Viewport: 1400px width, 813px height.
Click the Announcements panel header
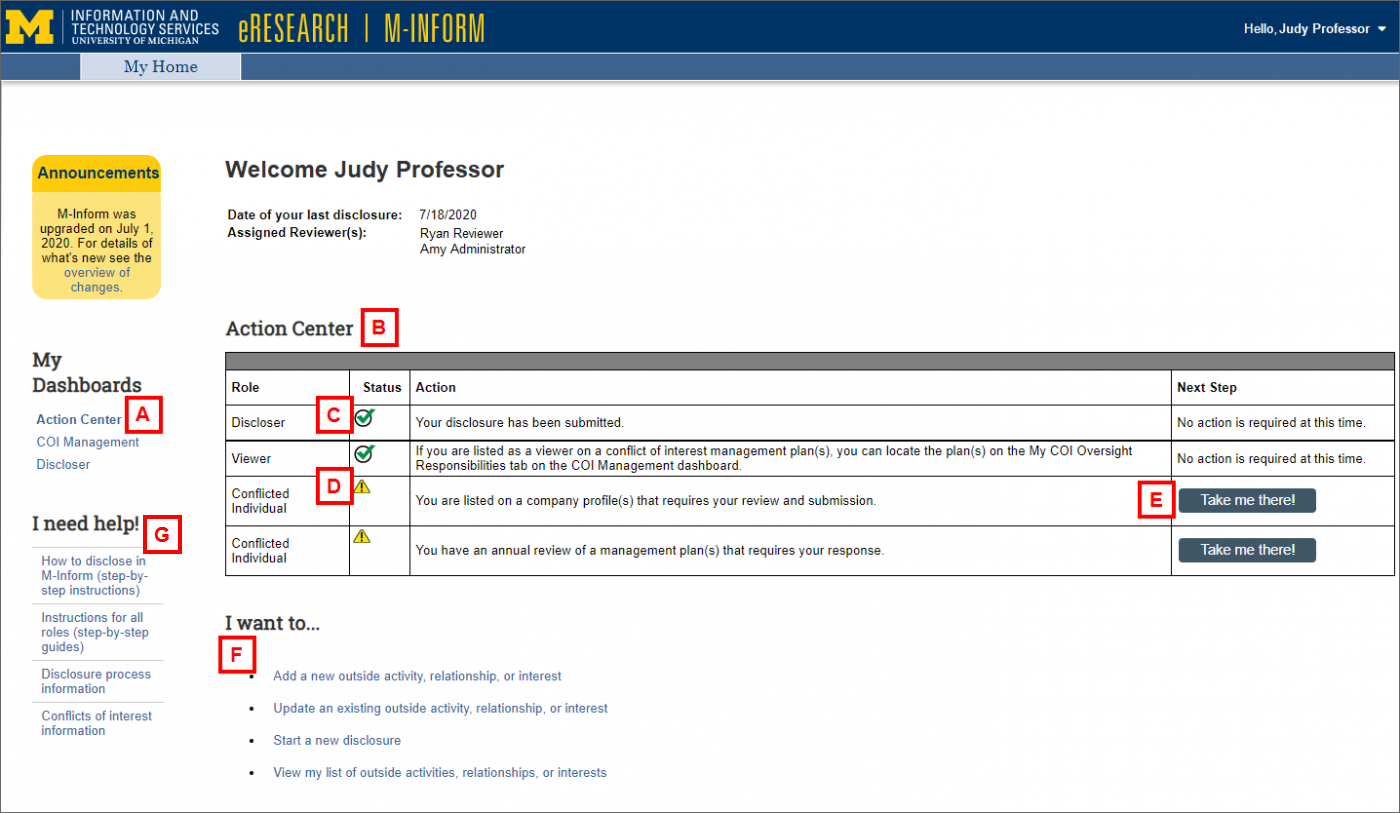pyautogui.click(x=97, y=173)
